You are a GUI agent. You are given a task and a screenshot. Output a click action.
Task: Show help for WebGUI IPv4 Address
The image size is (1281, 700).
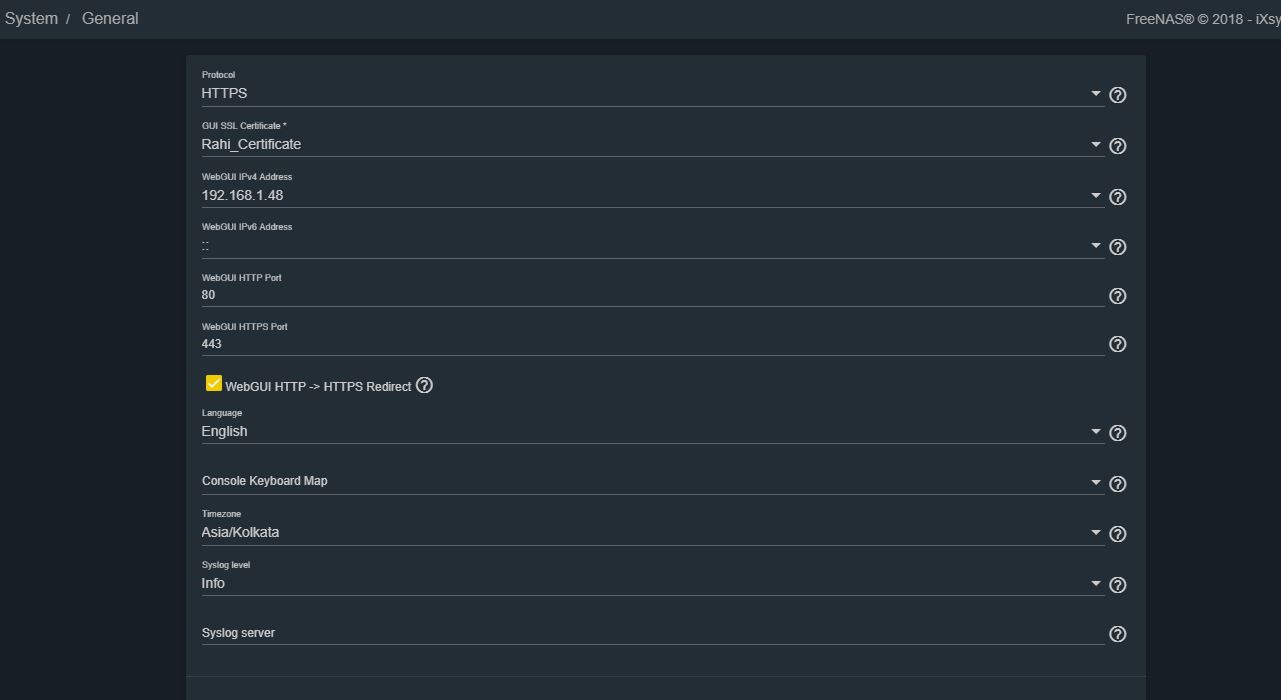(x=1118, y=197)
